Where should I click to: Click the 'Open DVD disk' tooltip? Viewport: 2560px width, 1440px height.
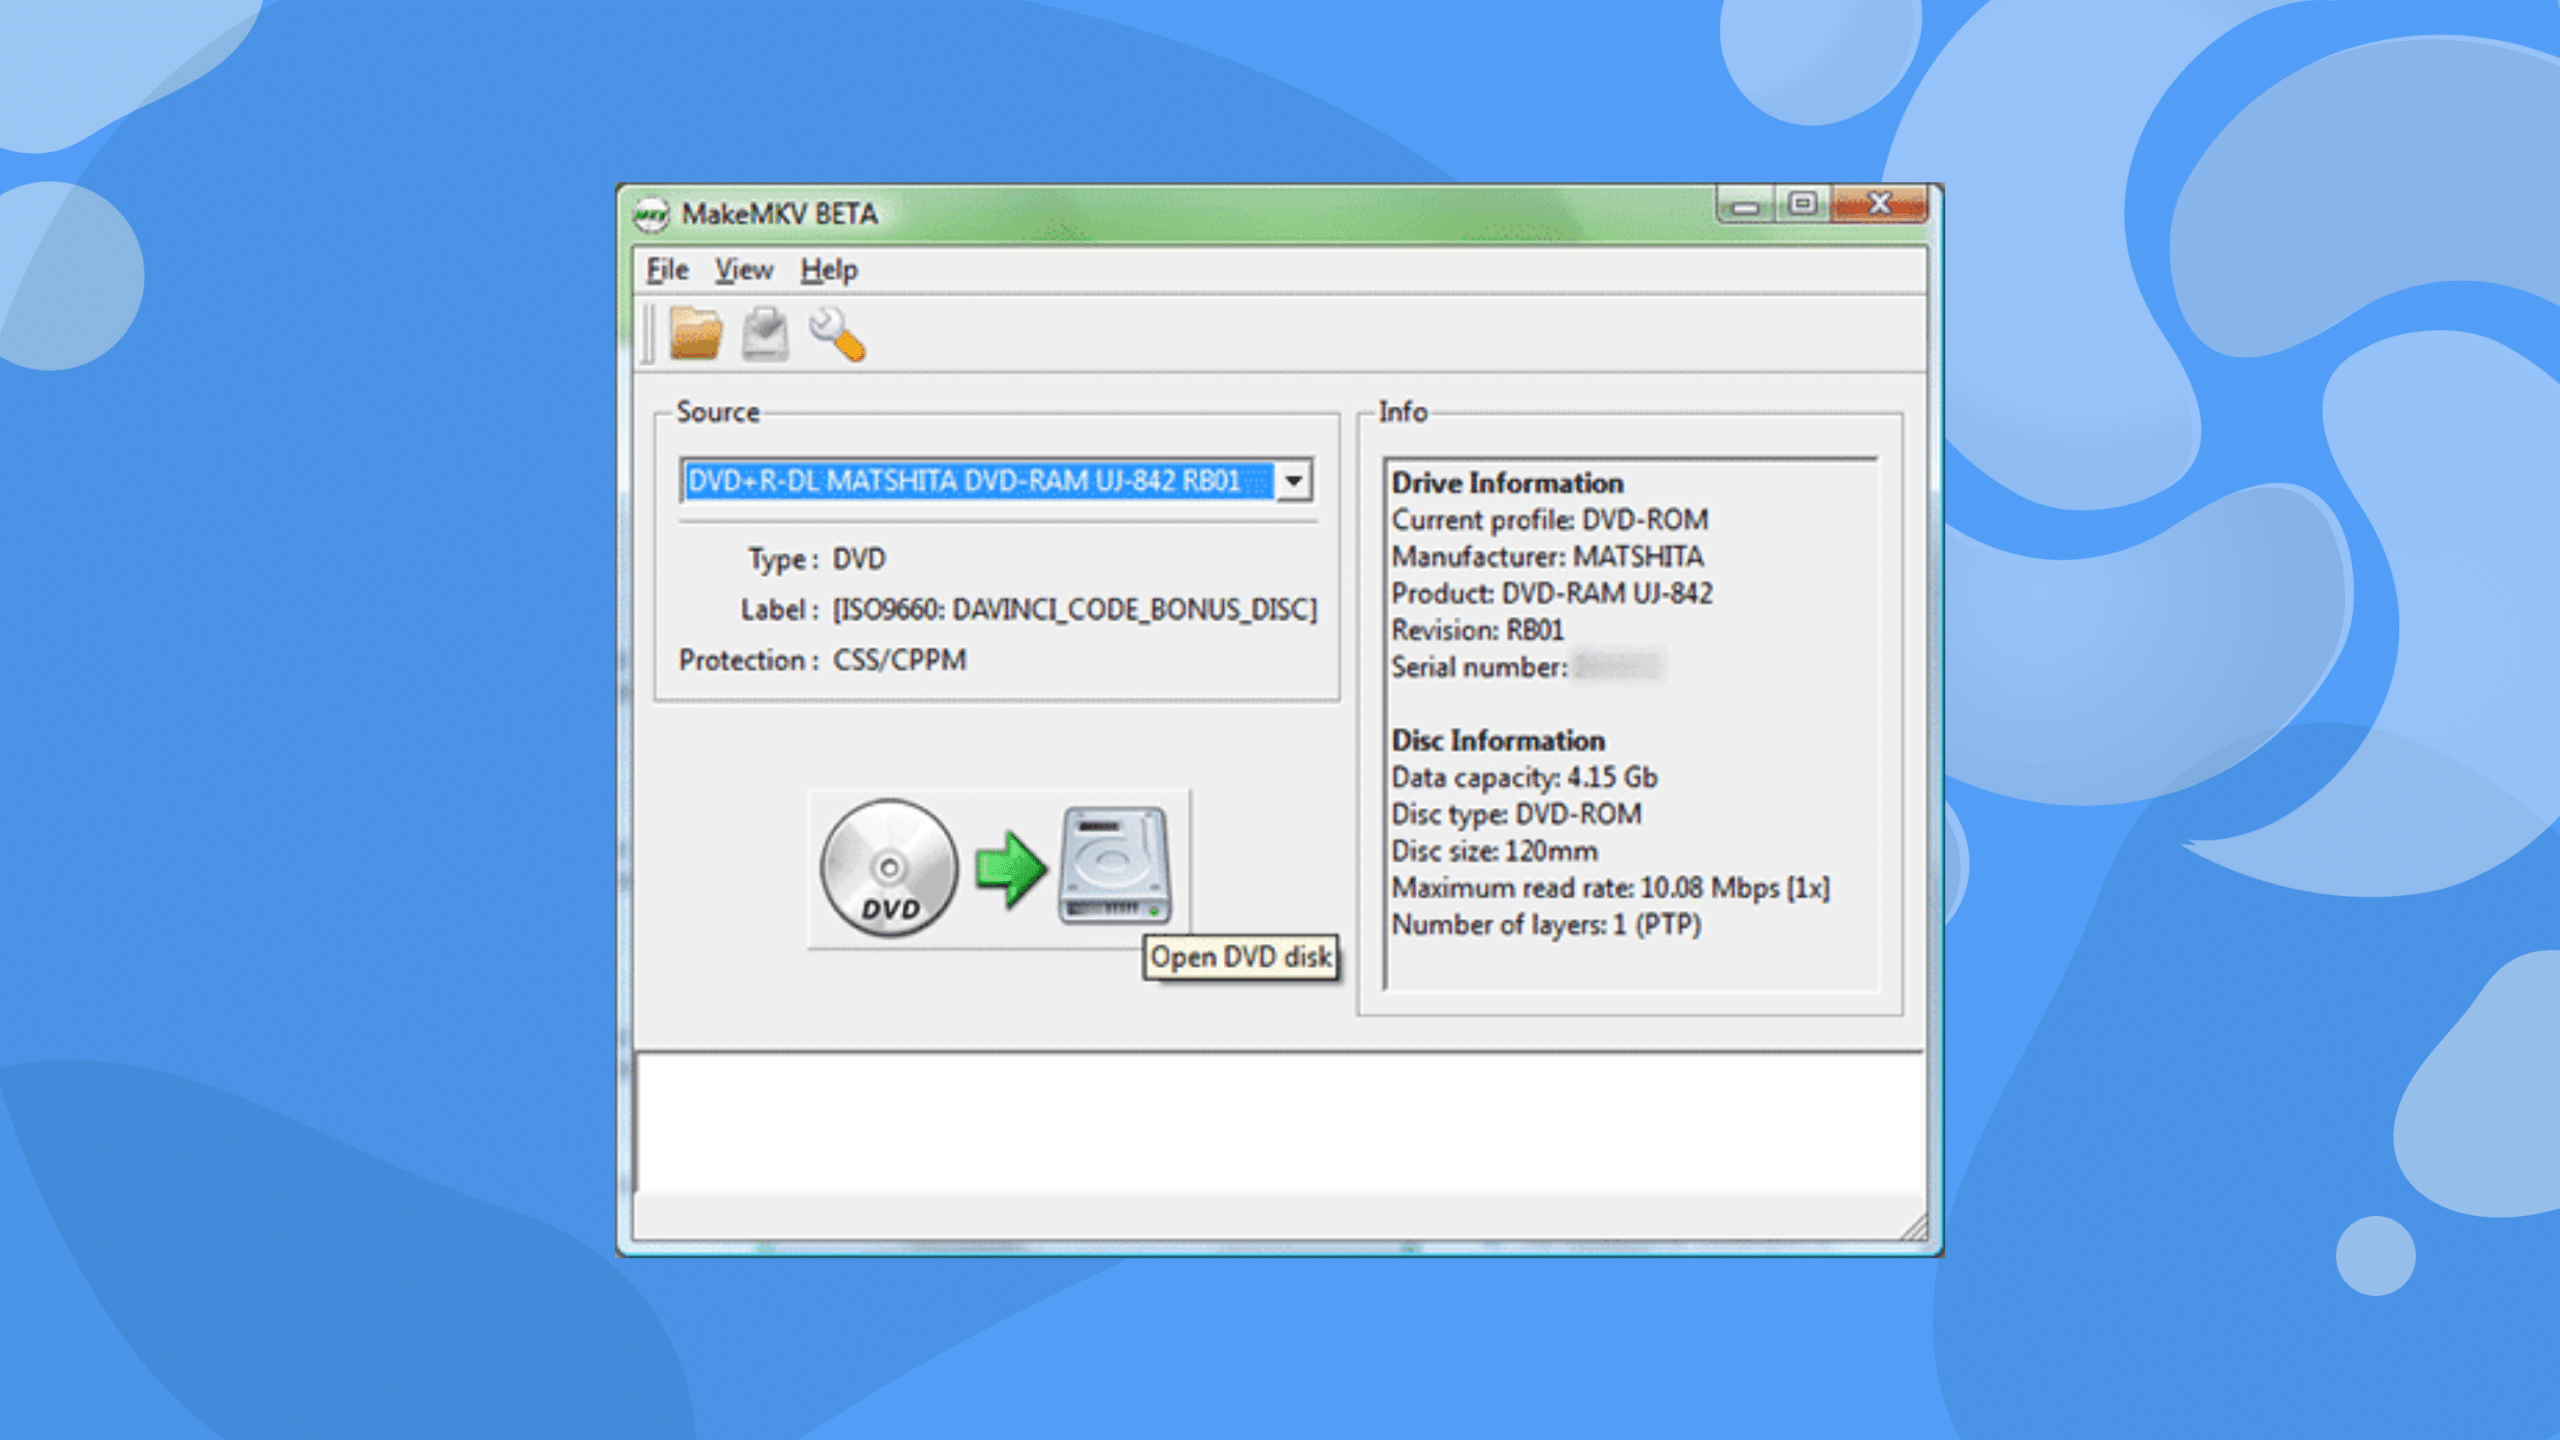coord(1240,957)
